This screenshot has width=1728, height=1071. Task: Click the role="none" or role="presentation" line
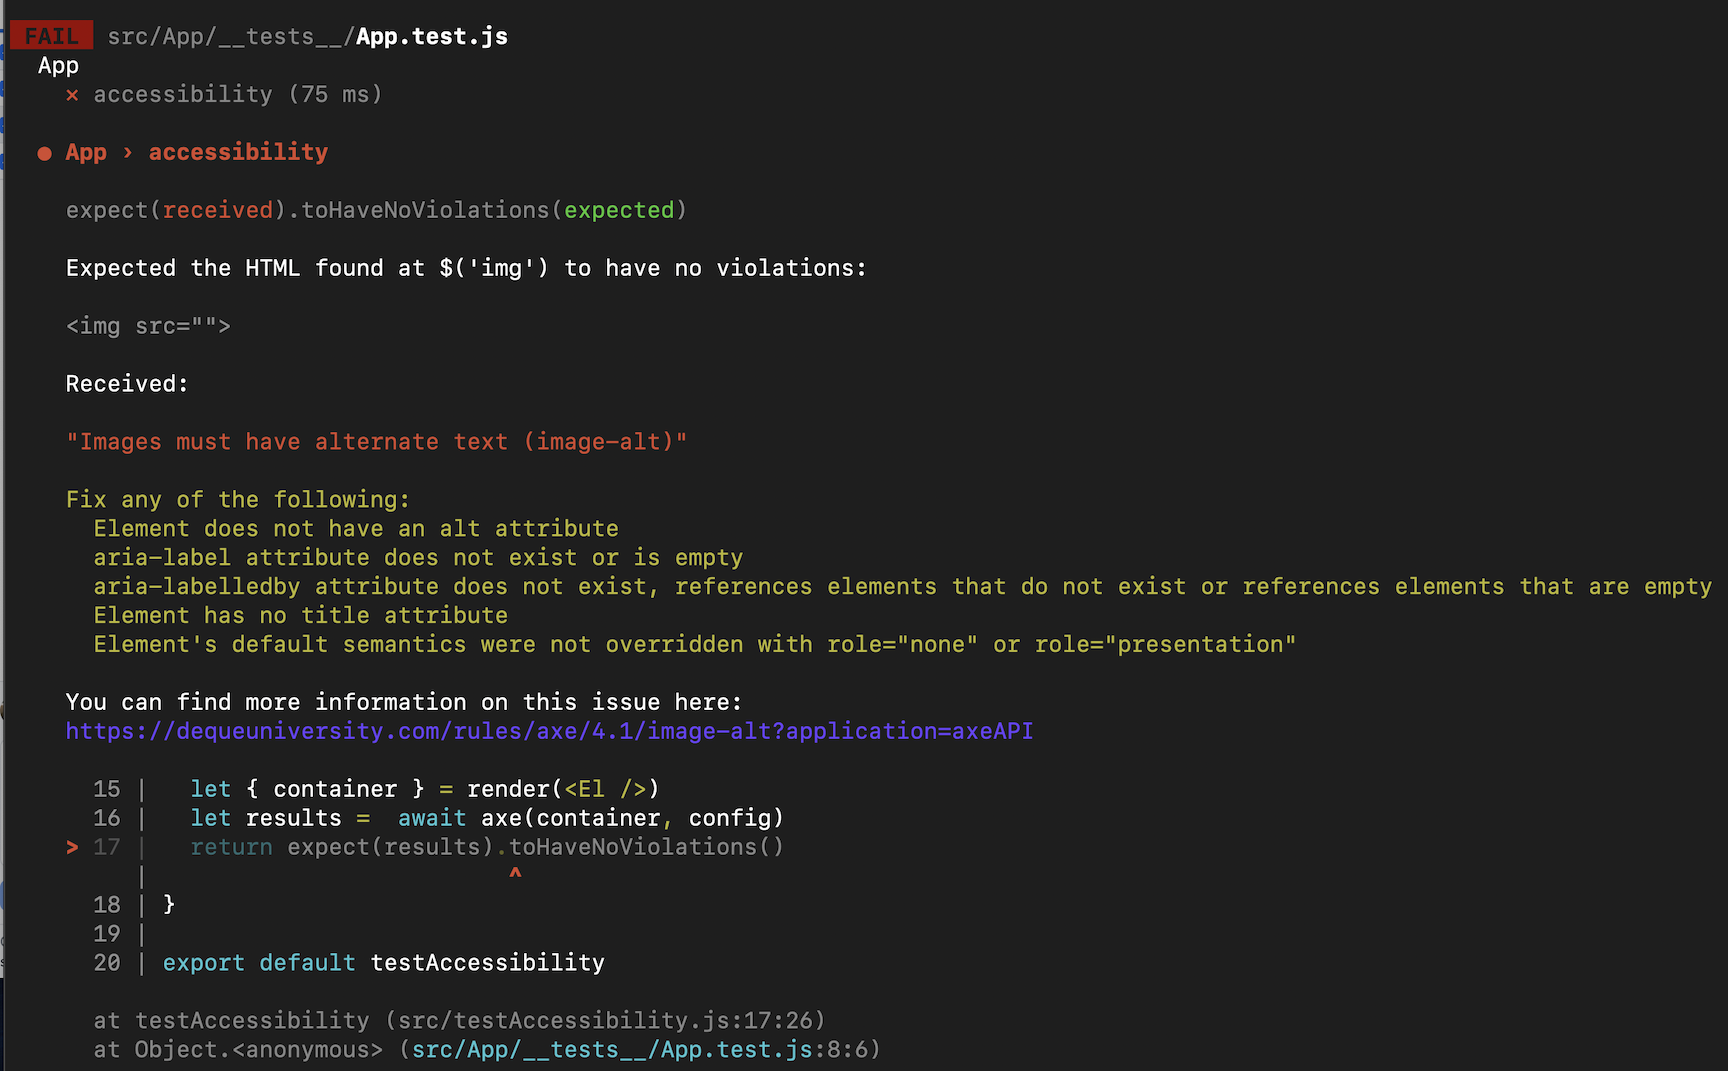694,644
